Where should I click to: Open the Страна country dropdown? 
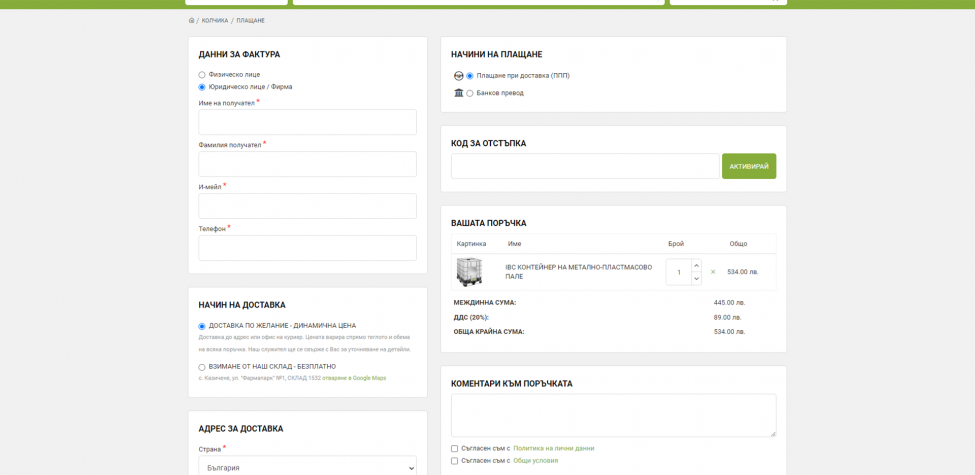pos(307,468)
